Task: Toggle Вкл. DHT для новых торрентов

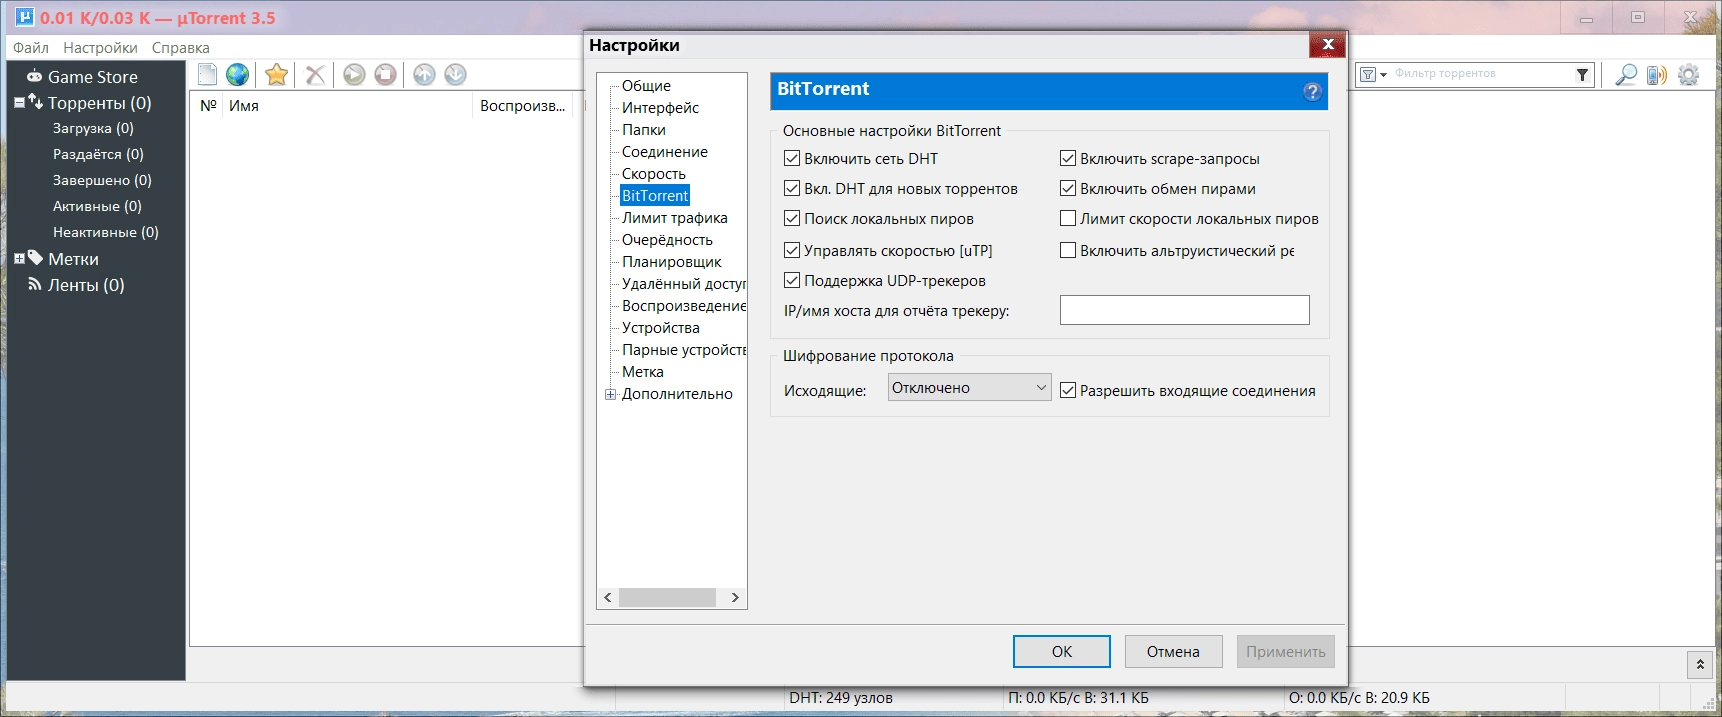Action: click(792, 188)
